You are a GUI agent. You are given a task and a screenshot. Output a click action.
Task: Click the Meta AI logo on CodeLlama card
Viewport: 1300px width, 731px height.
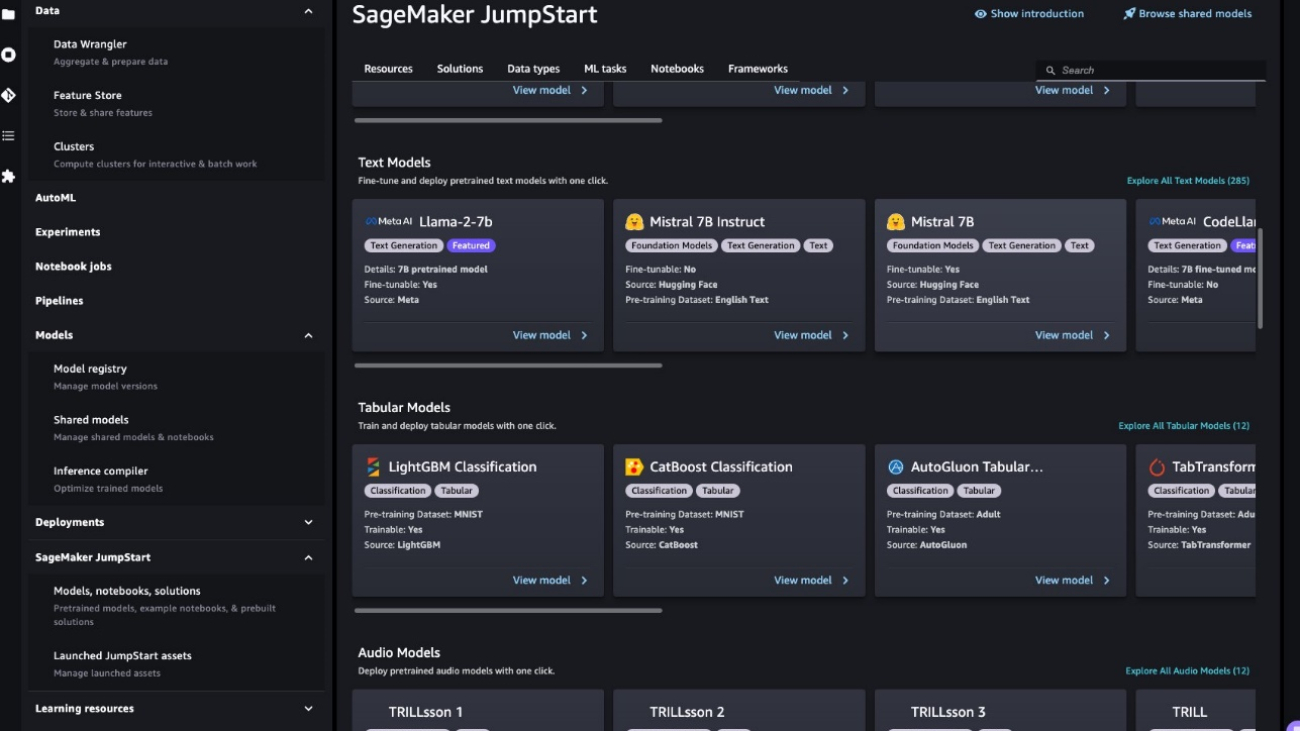(1172, 222)
